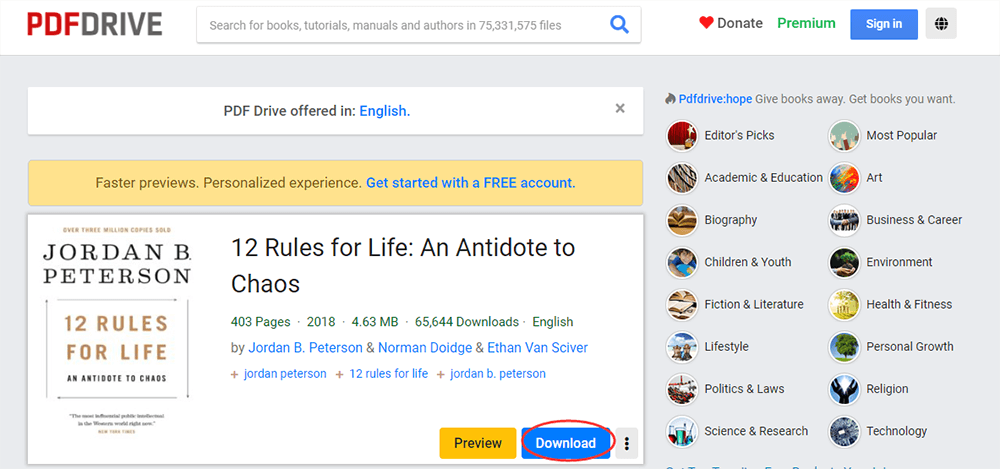The height and width of the screenshot is (469, 1000).
Task: Click the Editor's Picks category icon
Action: point(682,136)
